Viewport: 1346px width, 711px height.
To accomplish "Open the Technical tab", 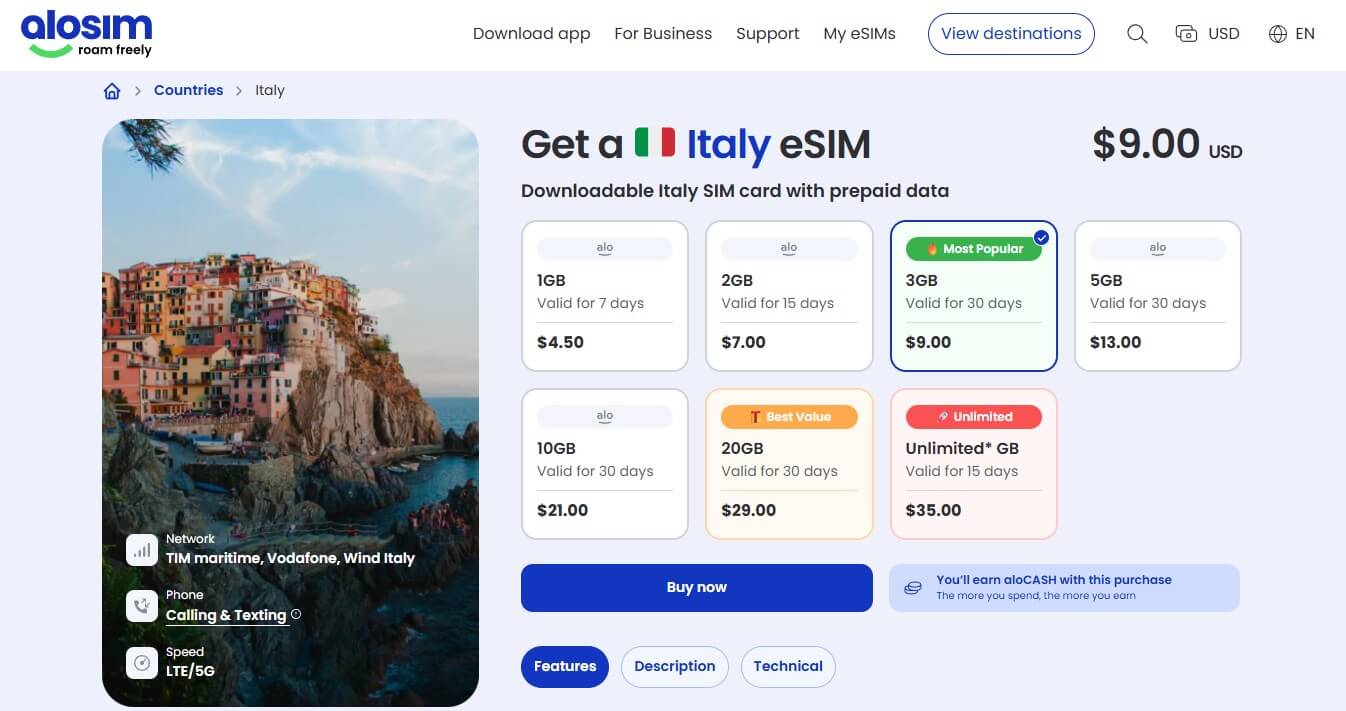I will 788,666.
